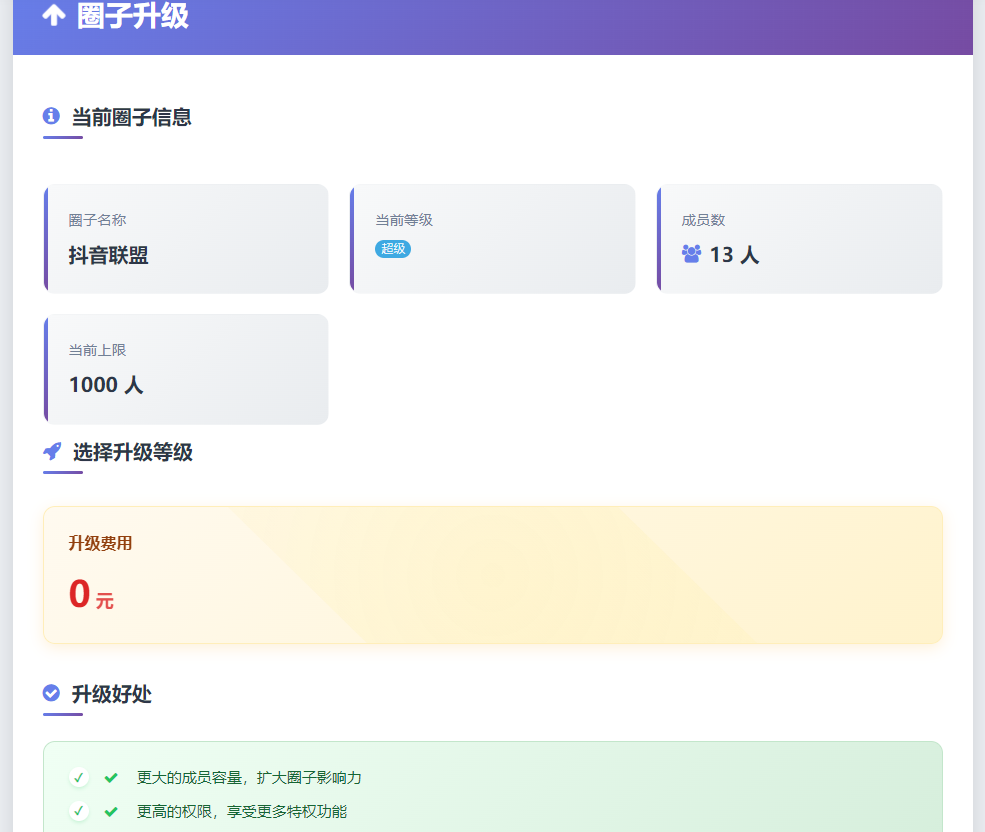The width and height of the screenshot is (985, 832).
Task: Click the 圈子升级 page title
Action: pos(132,16)
